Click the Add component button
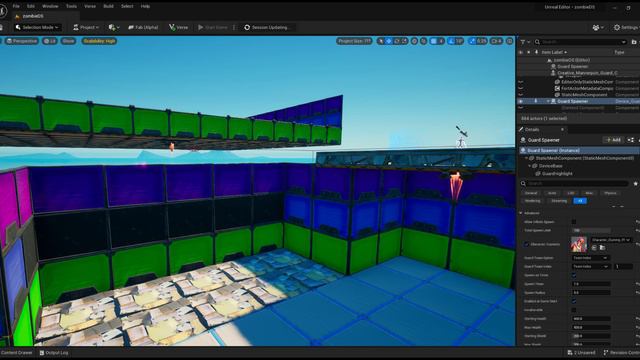640x360 pixels. [613, 140]
